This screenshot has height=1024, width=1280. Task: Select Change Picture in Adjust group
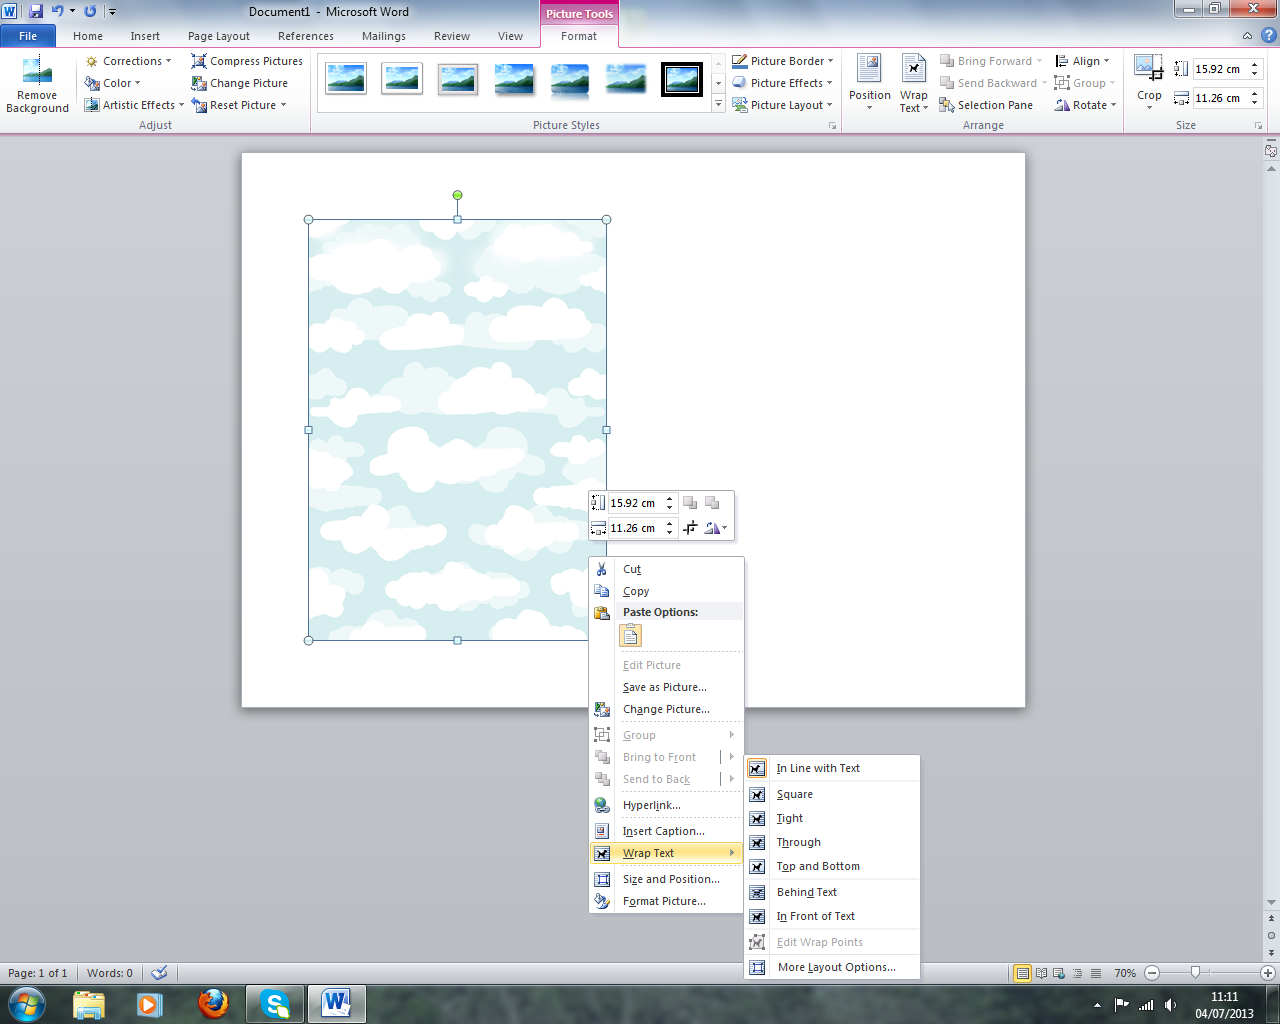pos(244,83)
